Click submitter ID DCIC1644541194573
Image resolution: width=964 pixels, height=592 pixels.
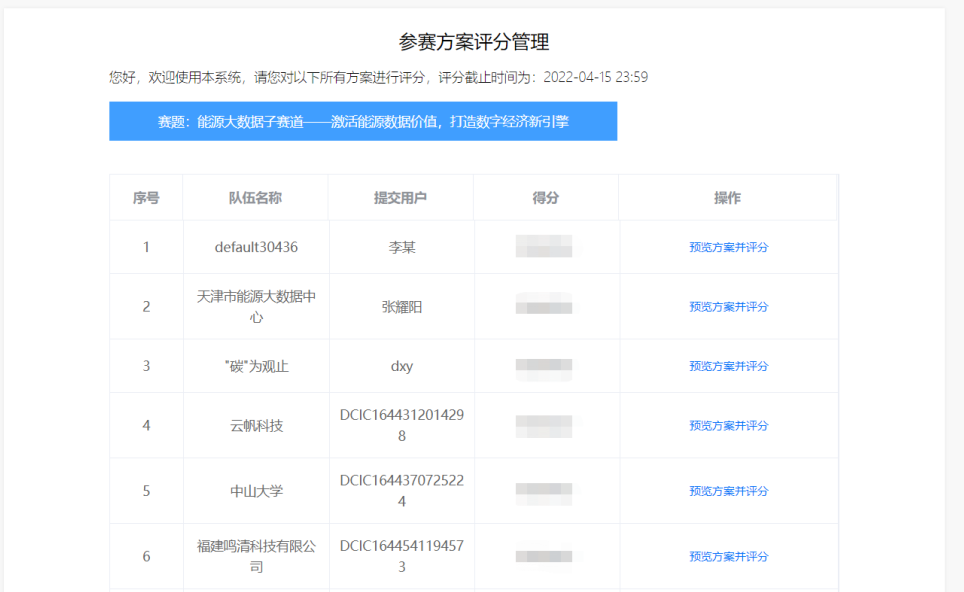401,556
